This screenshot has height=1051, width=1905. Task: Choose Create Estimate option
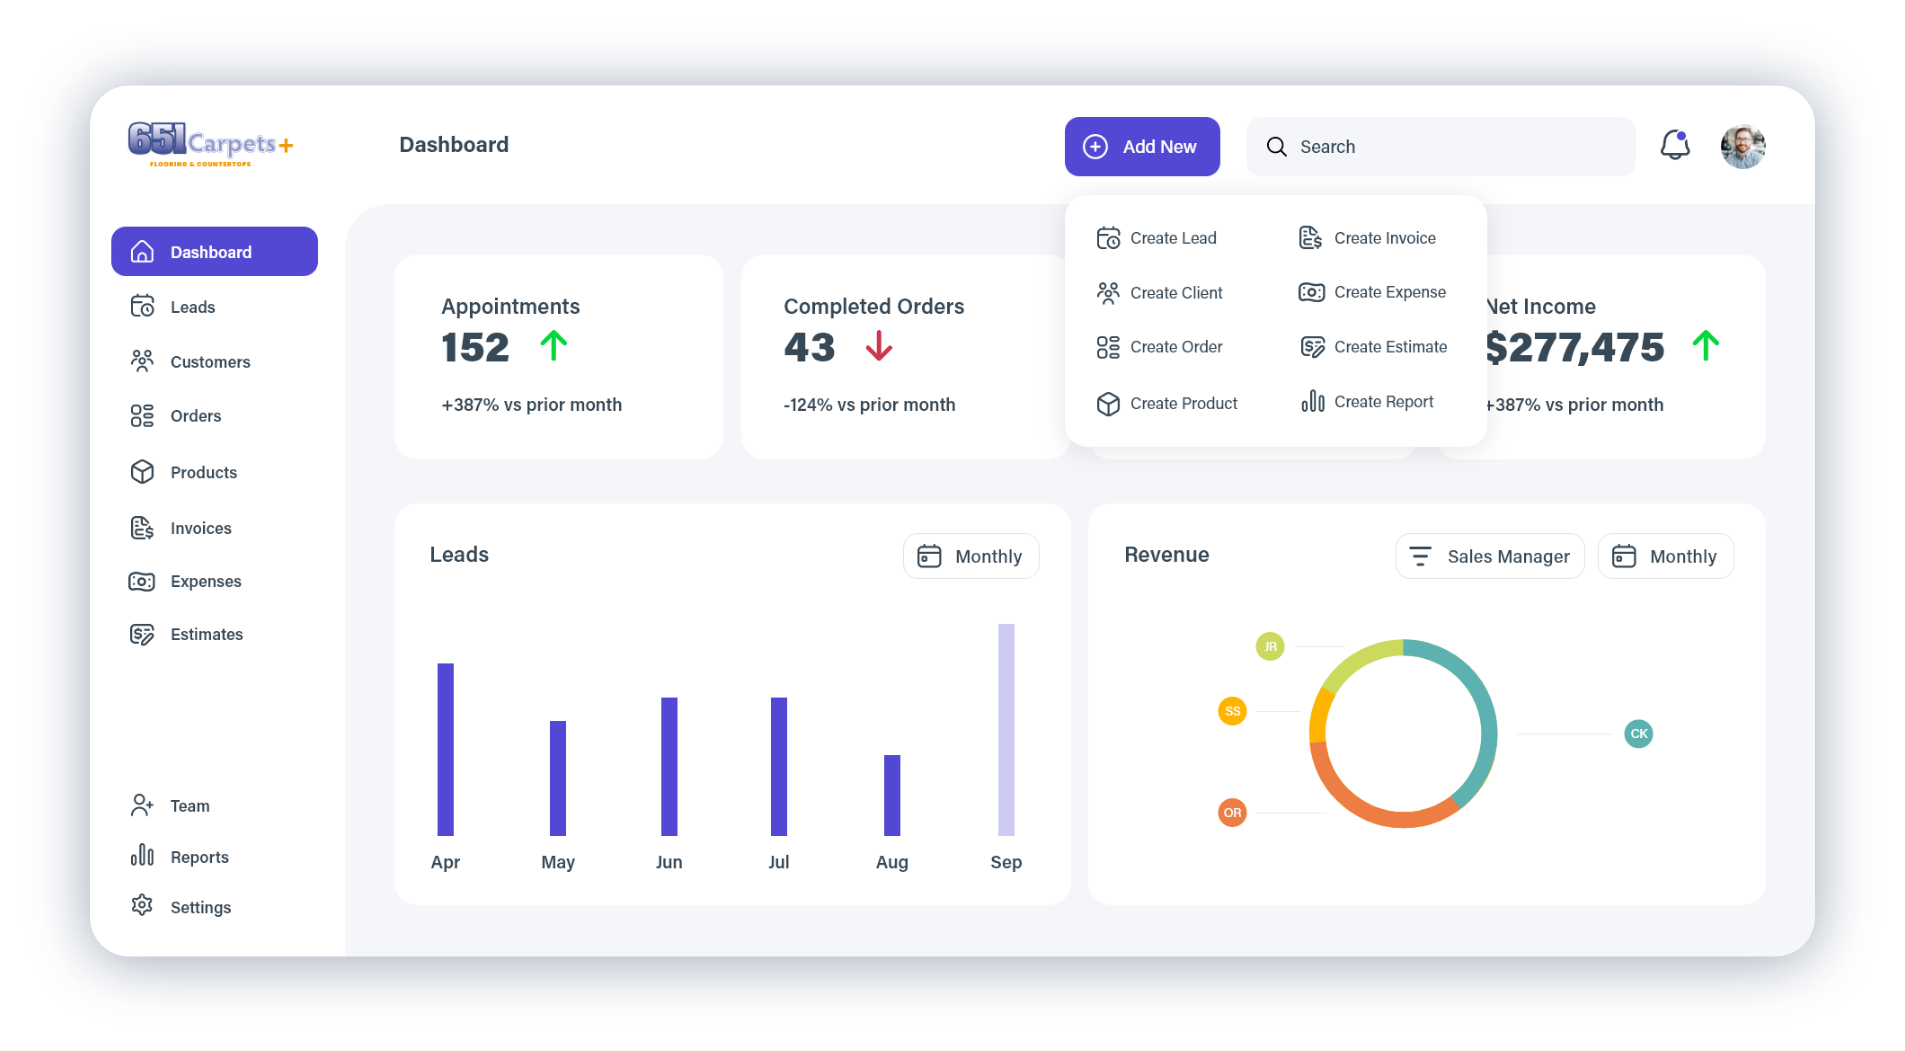pyautogui.click(x=1373, y=347)
